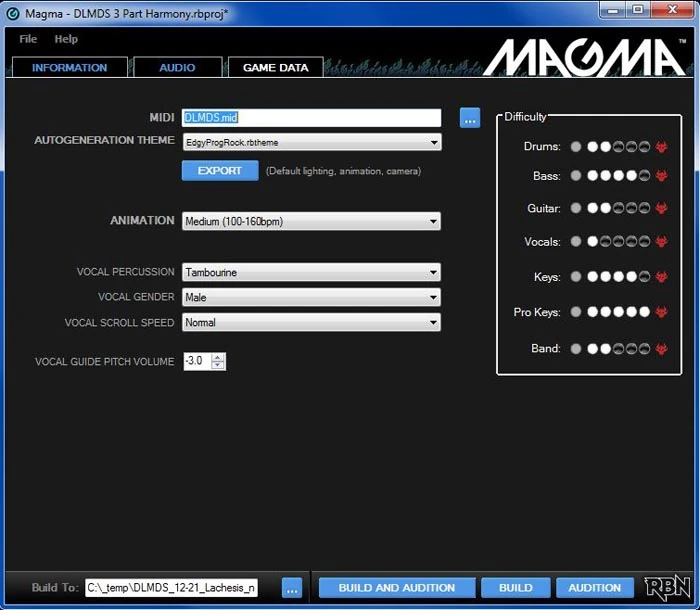Set Drums difficulty to the third dot

(x=618, y=146)
